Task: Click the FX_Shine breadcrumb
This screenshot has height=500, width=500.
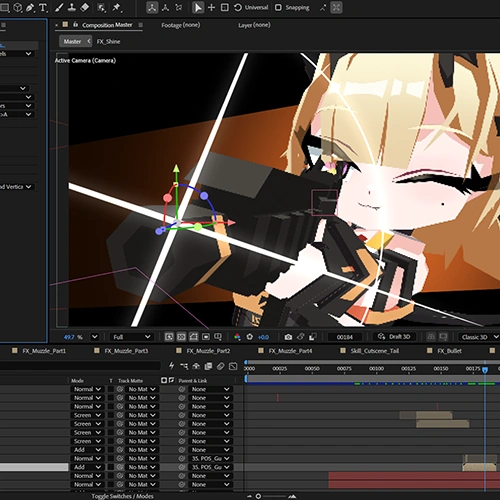Action: (108, 41)
